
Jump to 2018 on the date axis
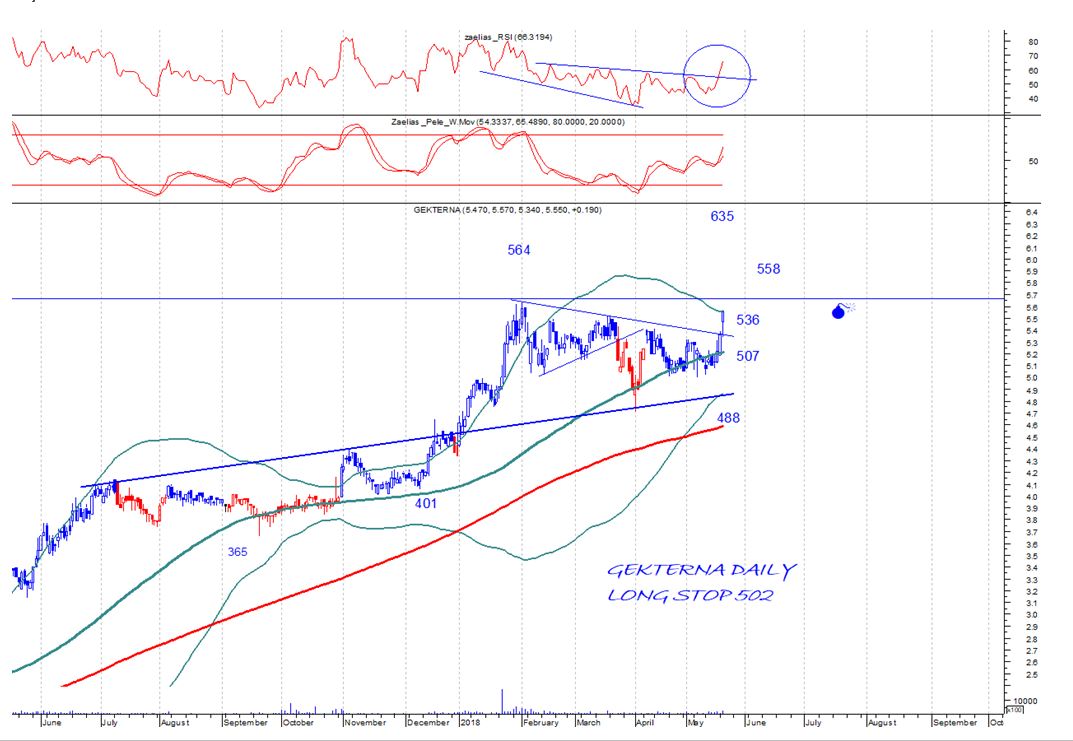pyautogui.click(x=471, y=721)
